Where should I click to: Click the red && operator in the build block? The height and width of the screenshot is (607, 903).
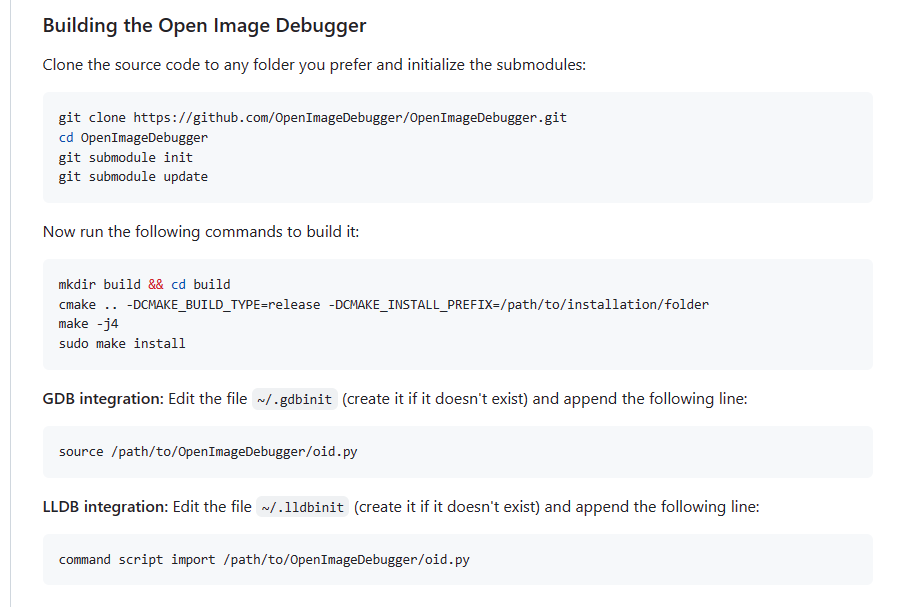(155, 284)
